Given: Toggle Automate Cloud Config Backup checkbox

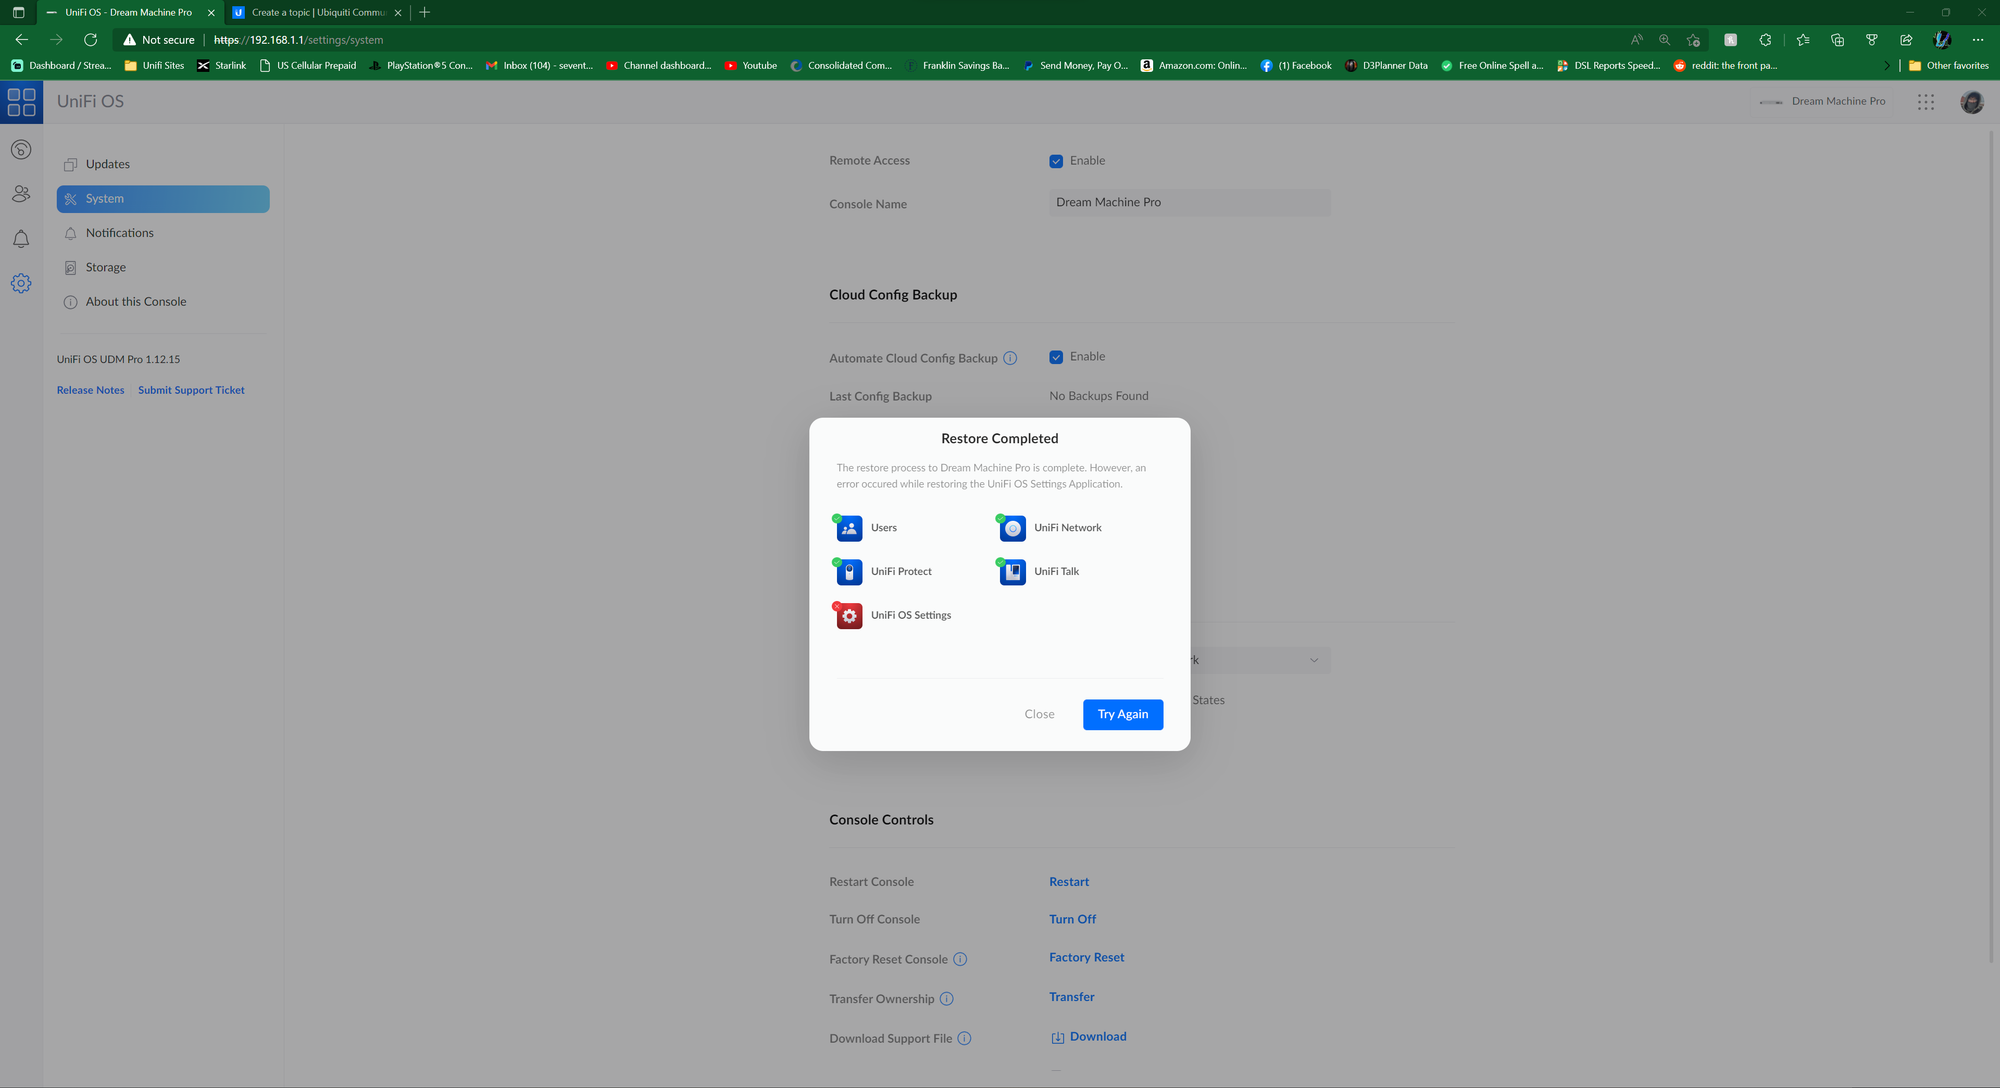Looking at the screenshot, I should [x=1056, y=357].
